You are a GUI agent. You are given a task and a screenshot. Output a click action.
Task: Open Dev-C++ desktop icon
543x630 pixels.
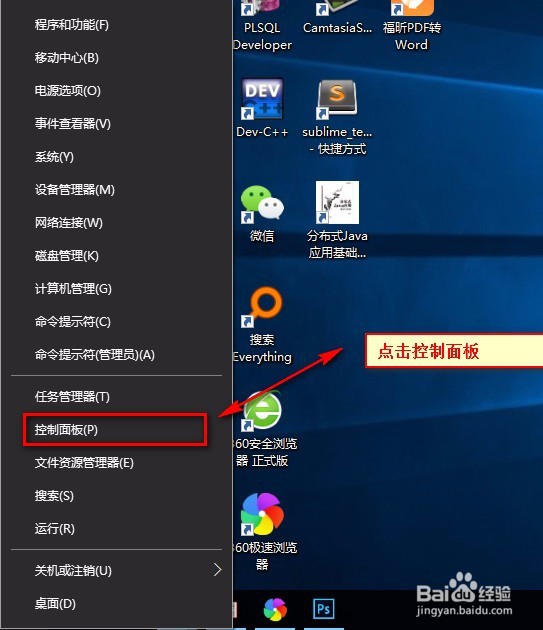point(262,108)
